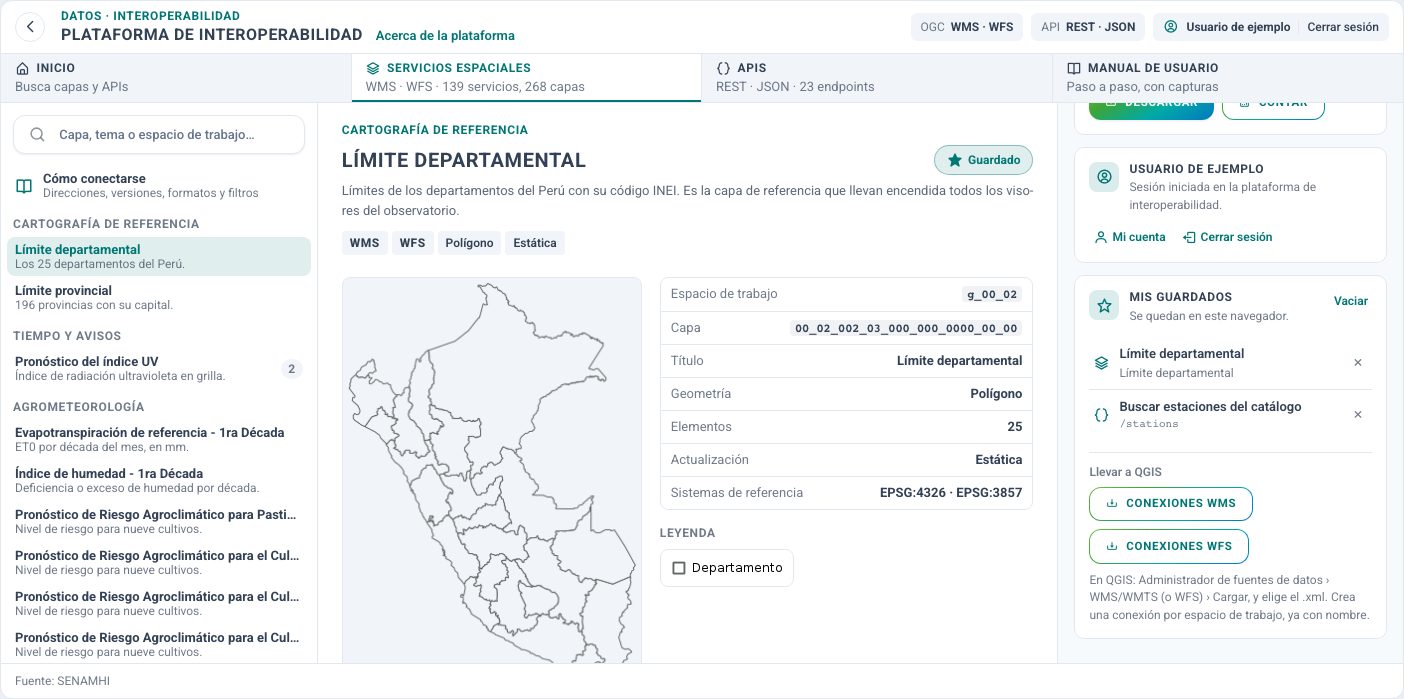Remove Límite departamental from Mis guardados
This screenshot has height=699, width=1404.
pyautogui.click(x=1358, y=363)
